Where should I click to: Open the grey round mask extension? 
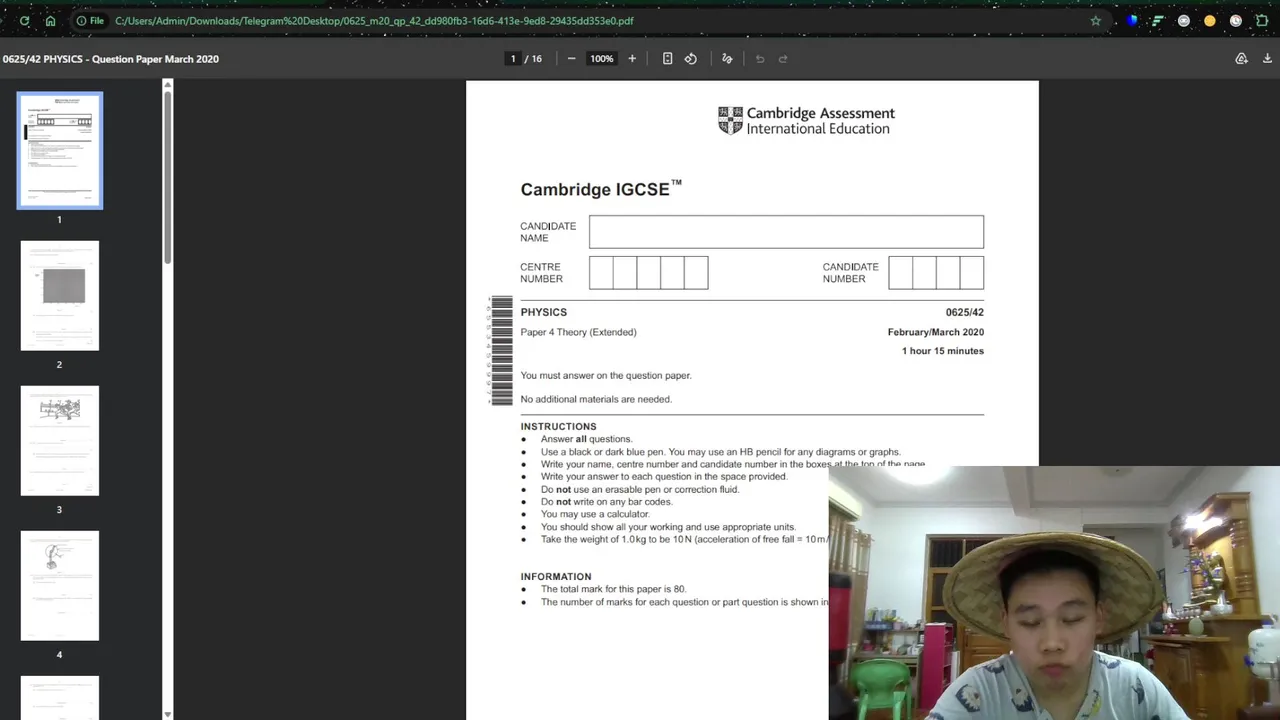click(1183, 20)
